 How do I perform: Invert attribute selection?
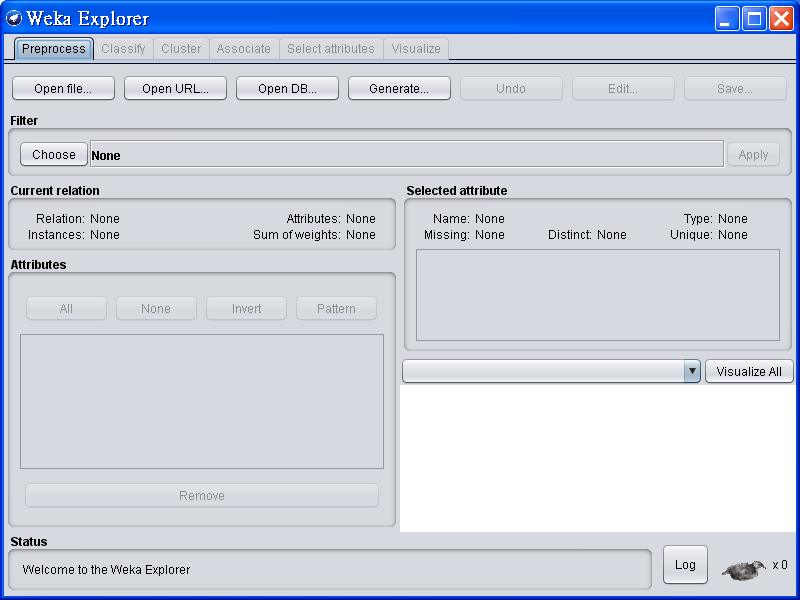(246, 308)
